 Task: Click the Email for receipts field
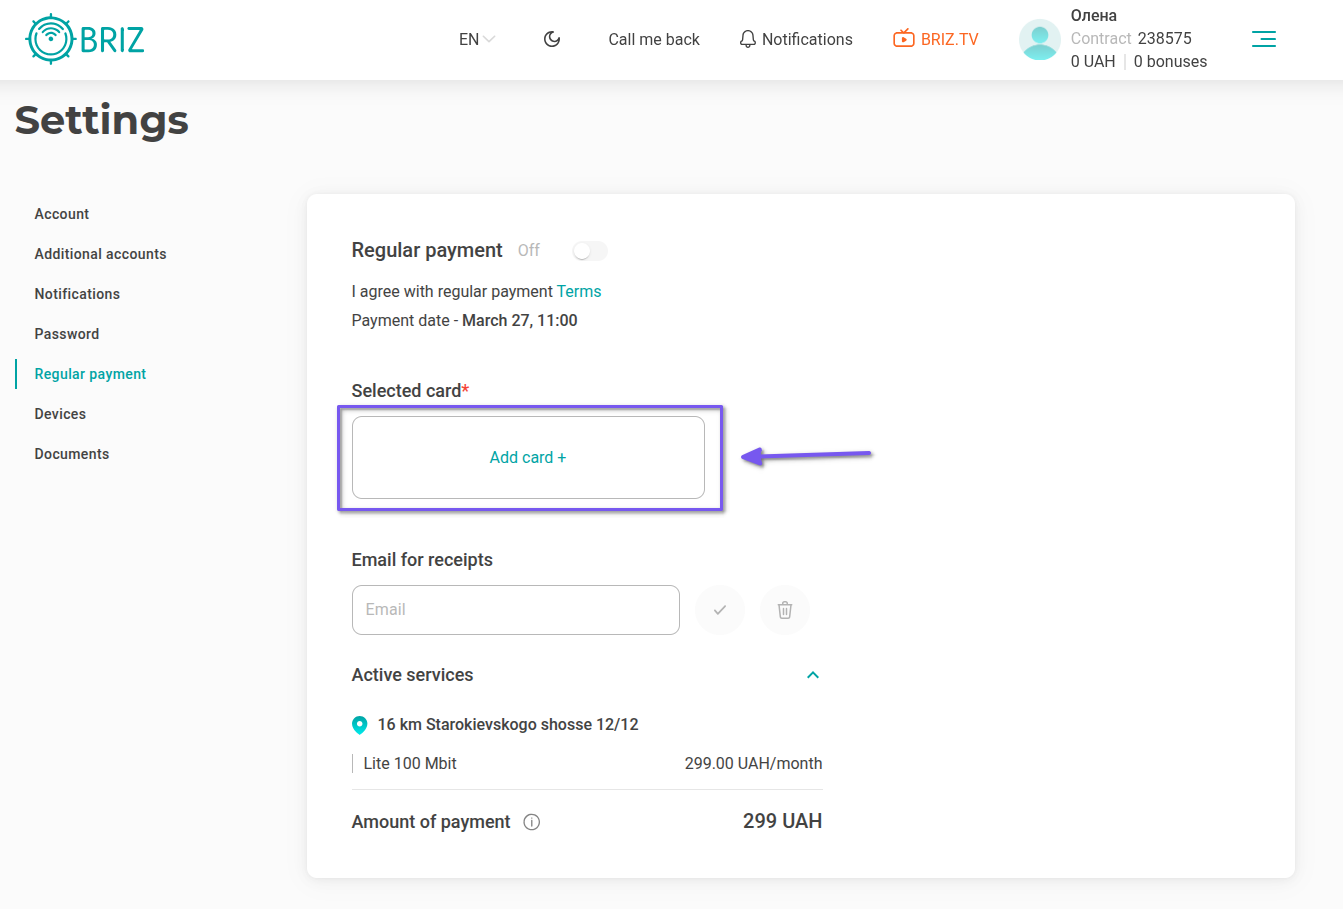(515, 610)
